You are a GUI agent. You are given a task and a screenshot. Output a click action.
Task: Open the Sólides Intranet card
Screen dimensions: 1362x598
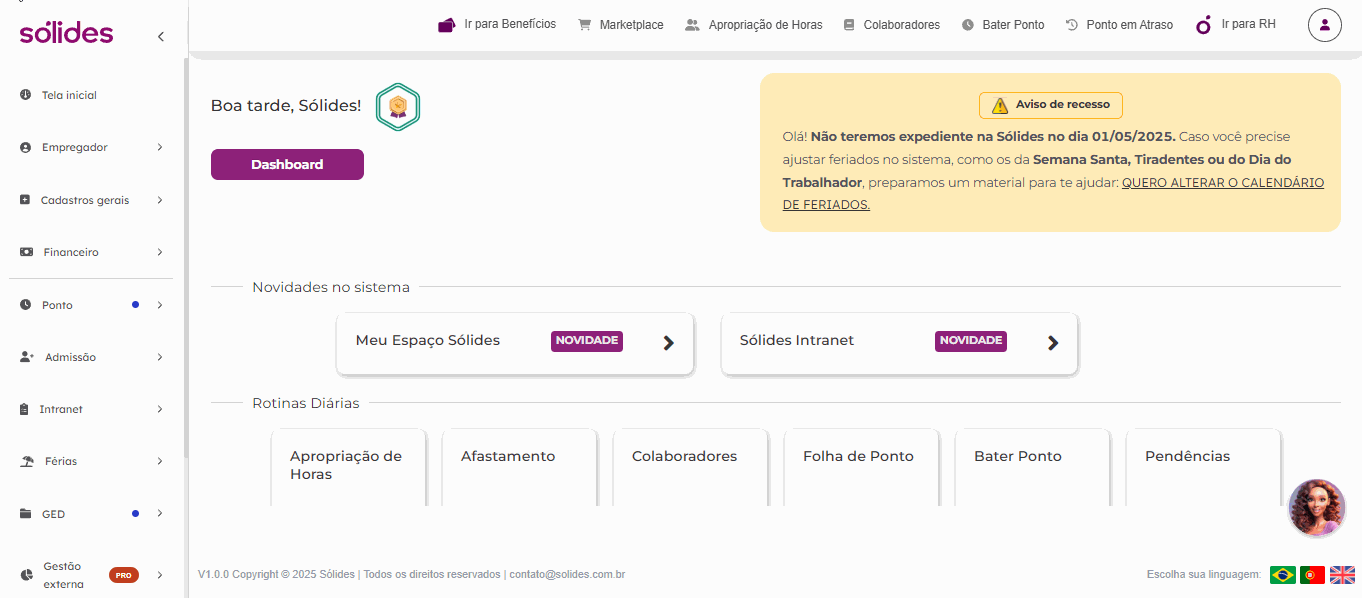click(x=899, y=343)
